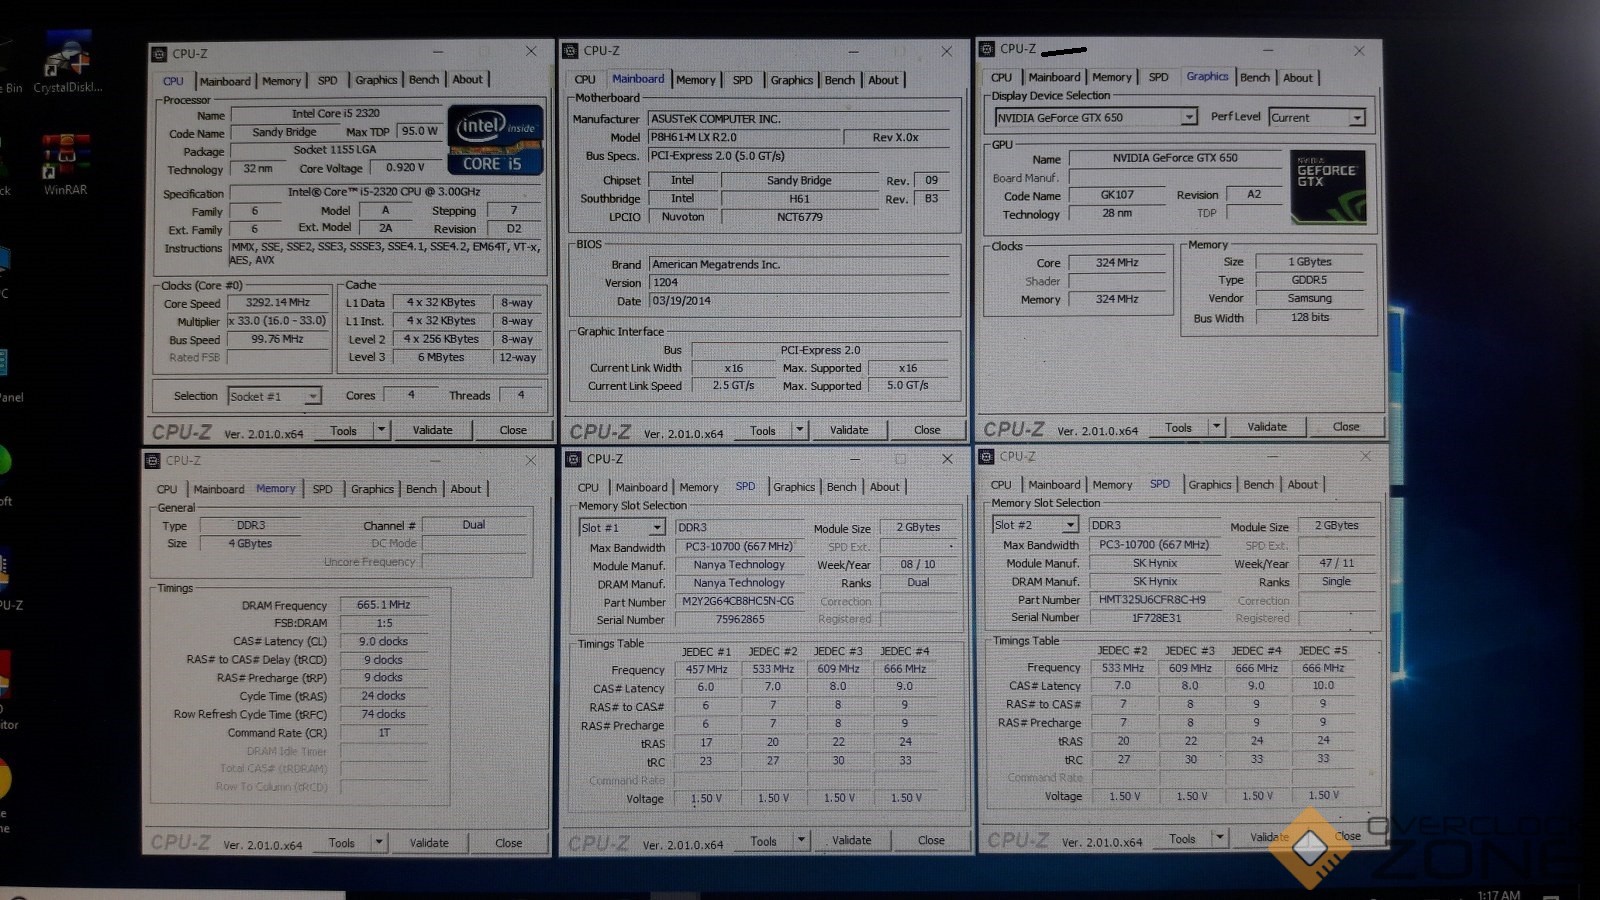Click the GK107 code name value
1600x900 pixels.
click(x=1118, y=195)
